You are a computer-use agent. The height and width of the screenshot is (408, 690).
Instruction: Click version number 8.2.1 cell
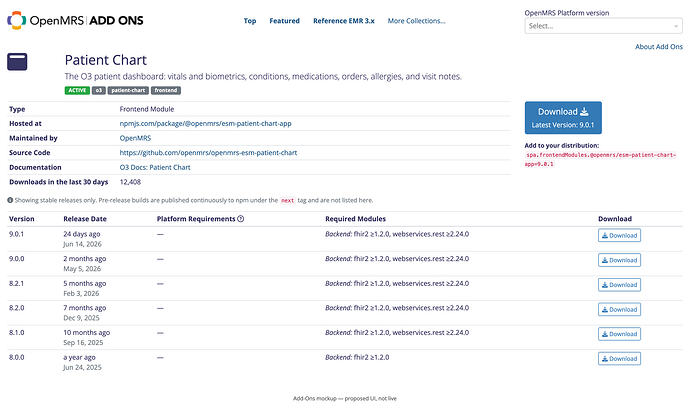pyautogui.click(x=16, y=283)
